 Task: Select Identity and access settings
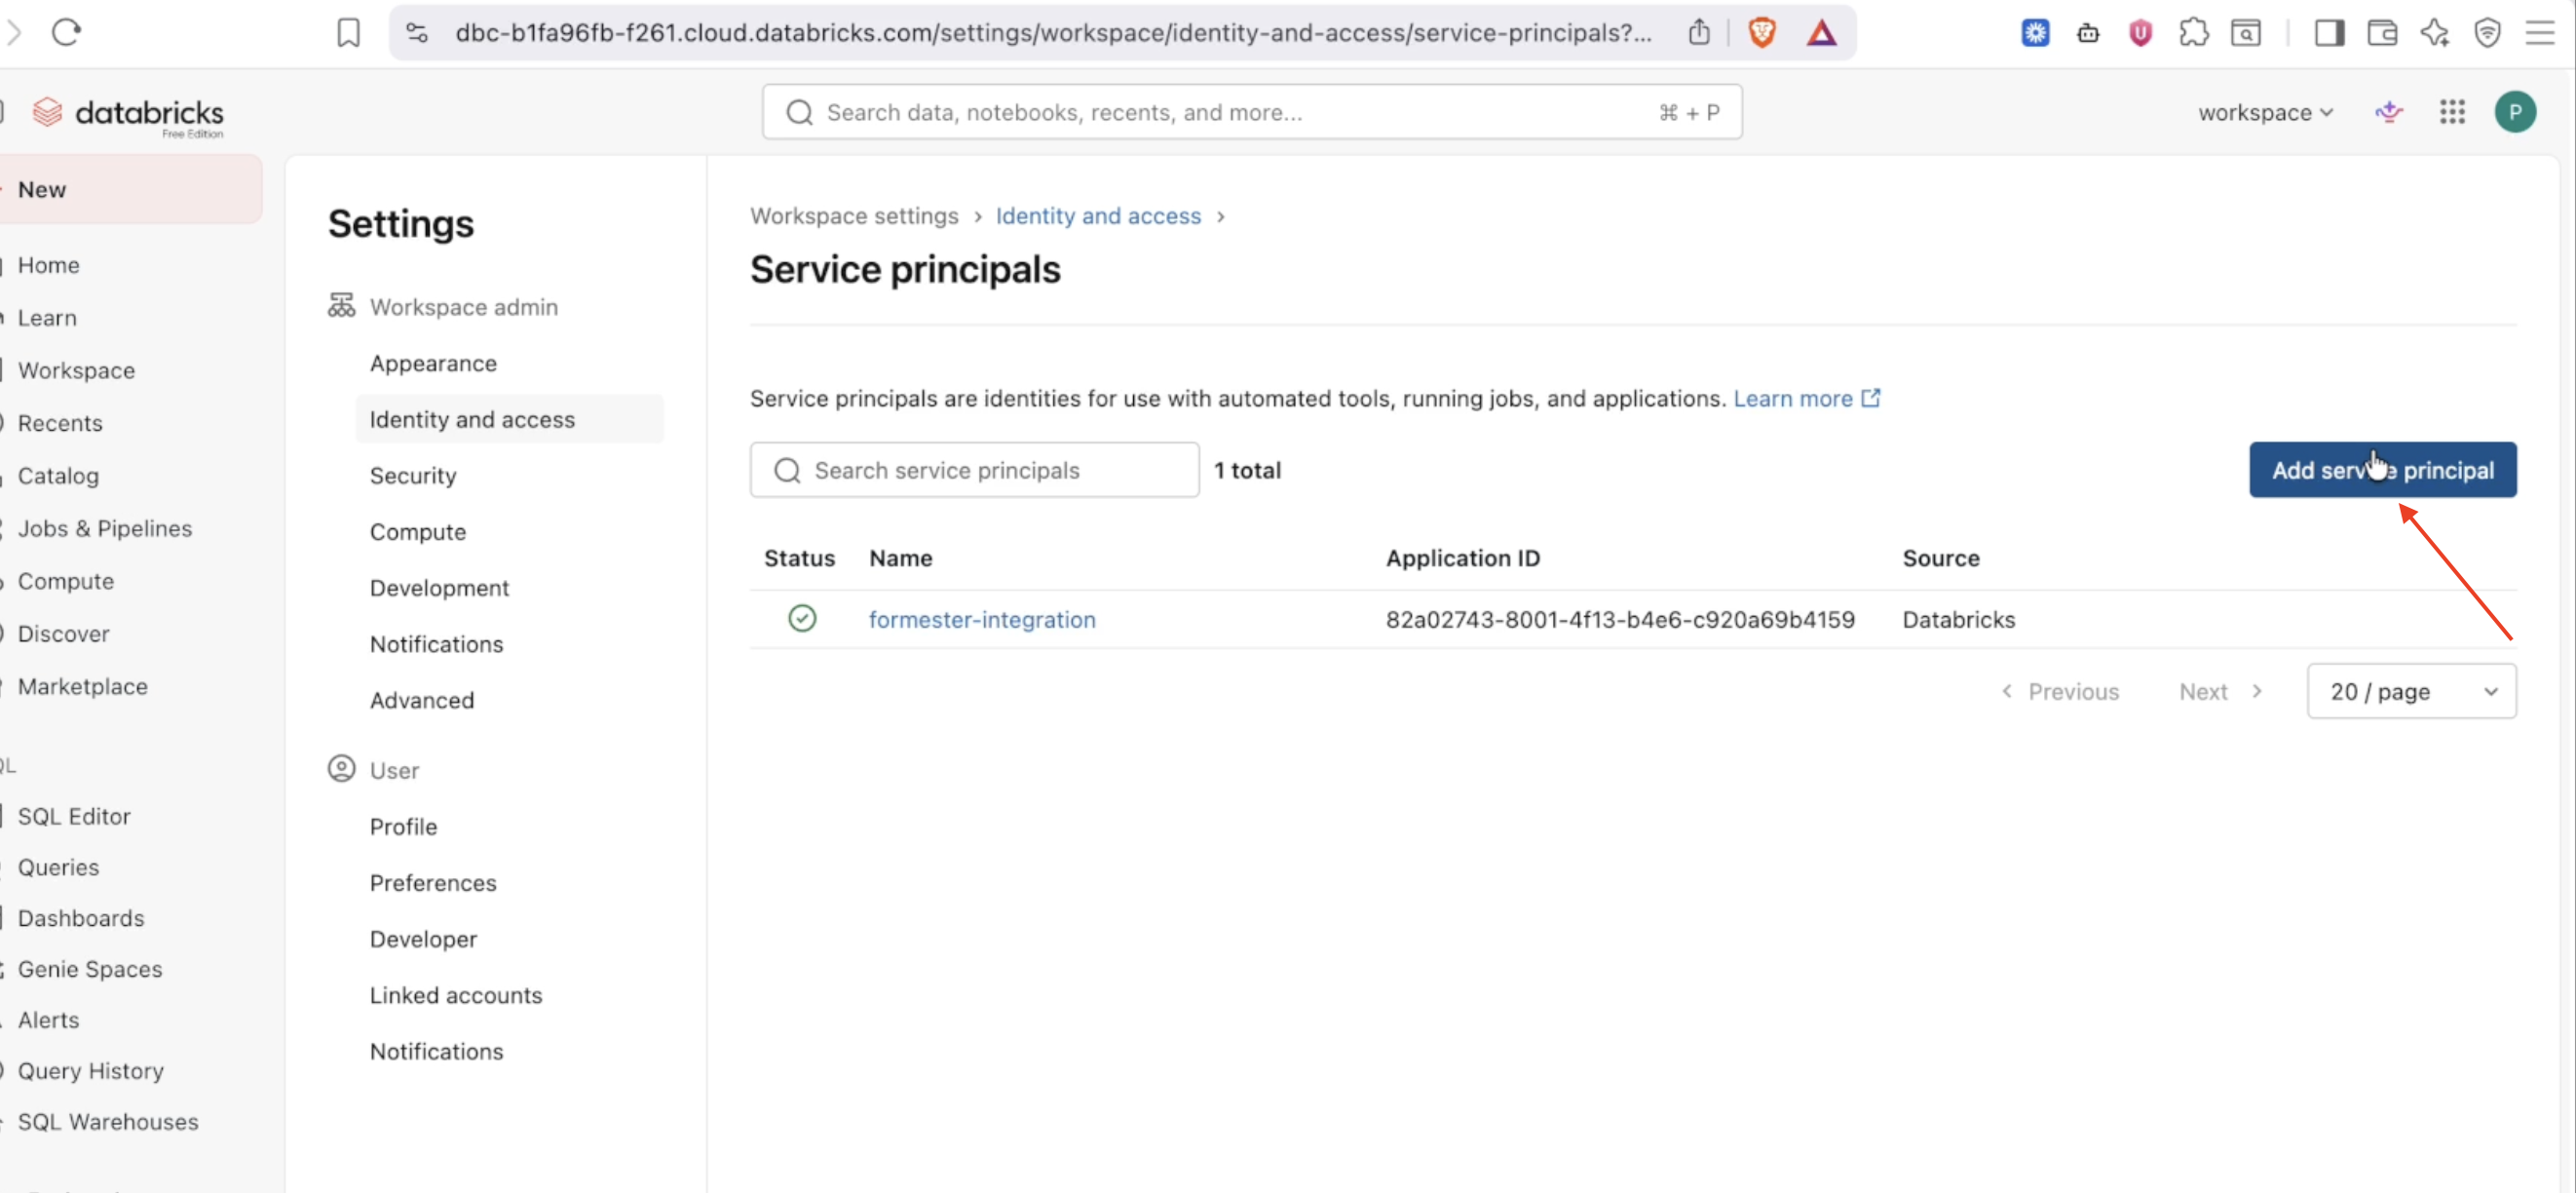coord(509,419)
